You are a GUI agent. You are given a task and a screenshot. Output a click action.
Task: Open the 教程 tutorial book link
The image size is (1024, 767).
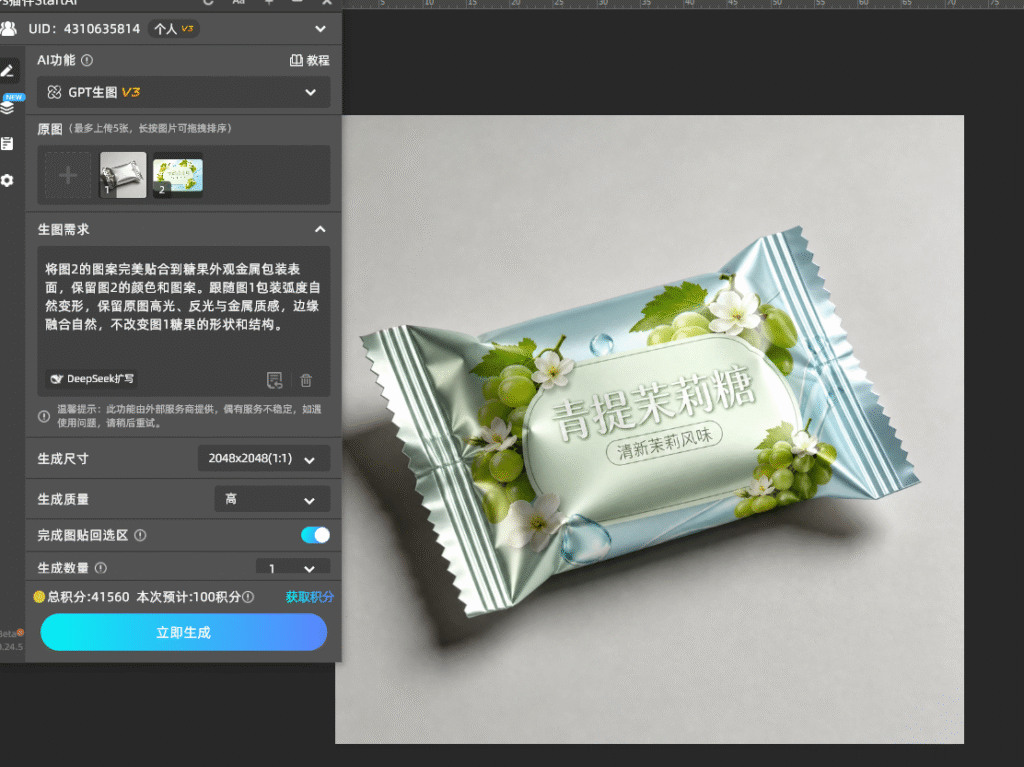(310, 60)
